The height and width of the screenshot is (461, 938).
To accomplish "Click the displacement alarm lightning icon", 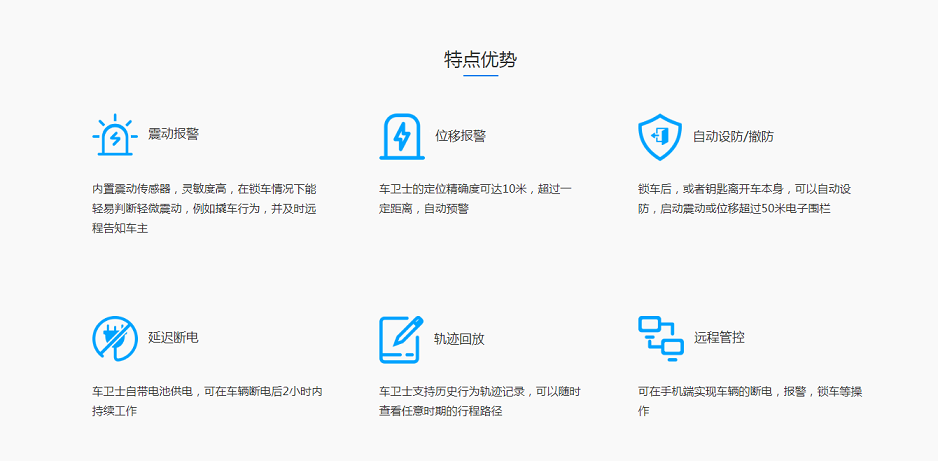I will click(401, 136).
